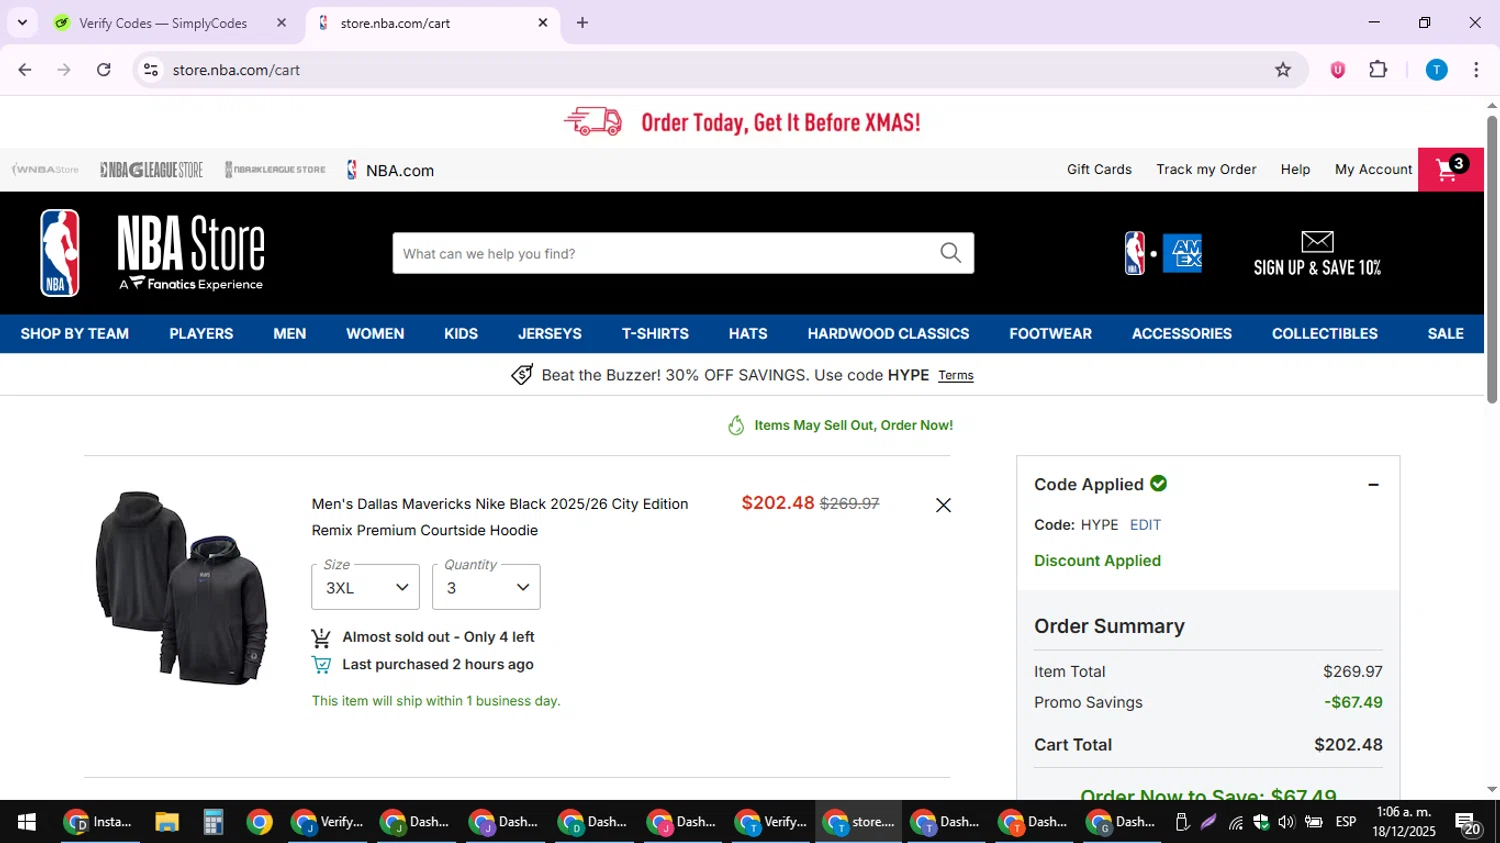Click the Sign Up & Save 10% envelope
Screen dimensions: 1500x843
pyautogui.click(x=1317, y=253)
